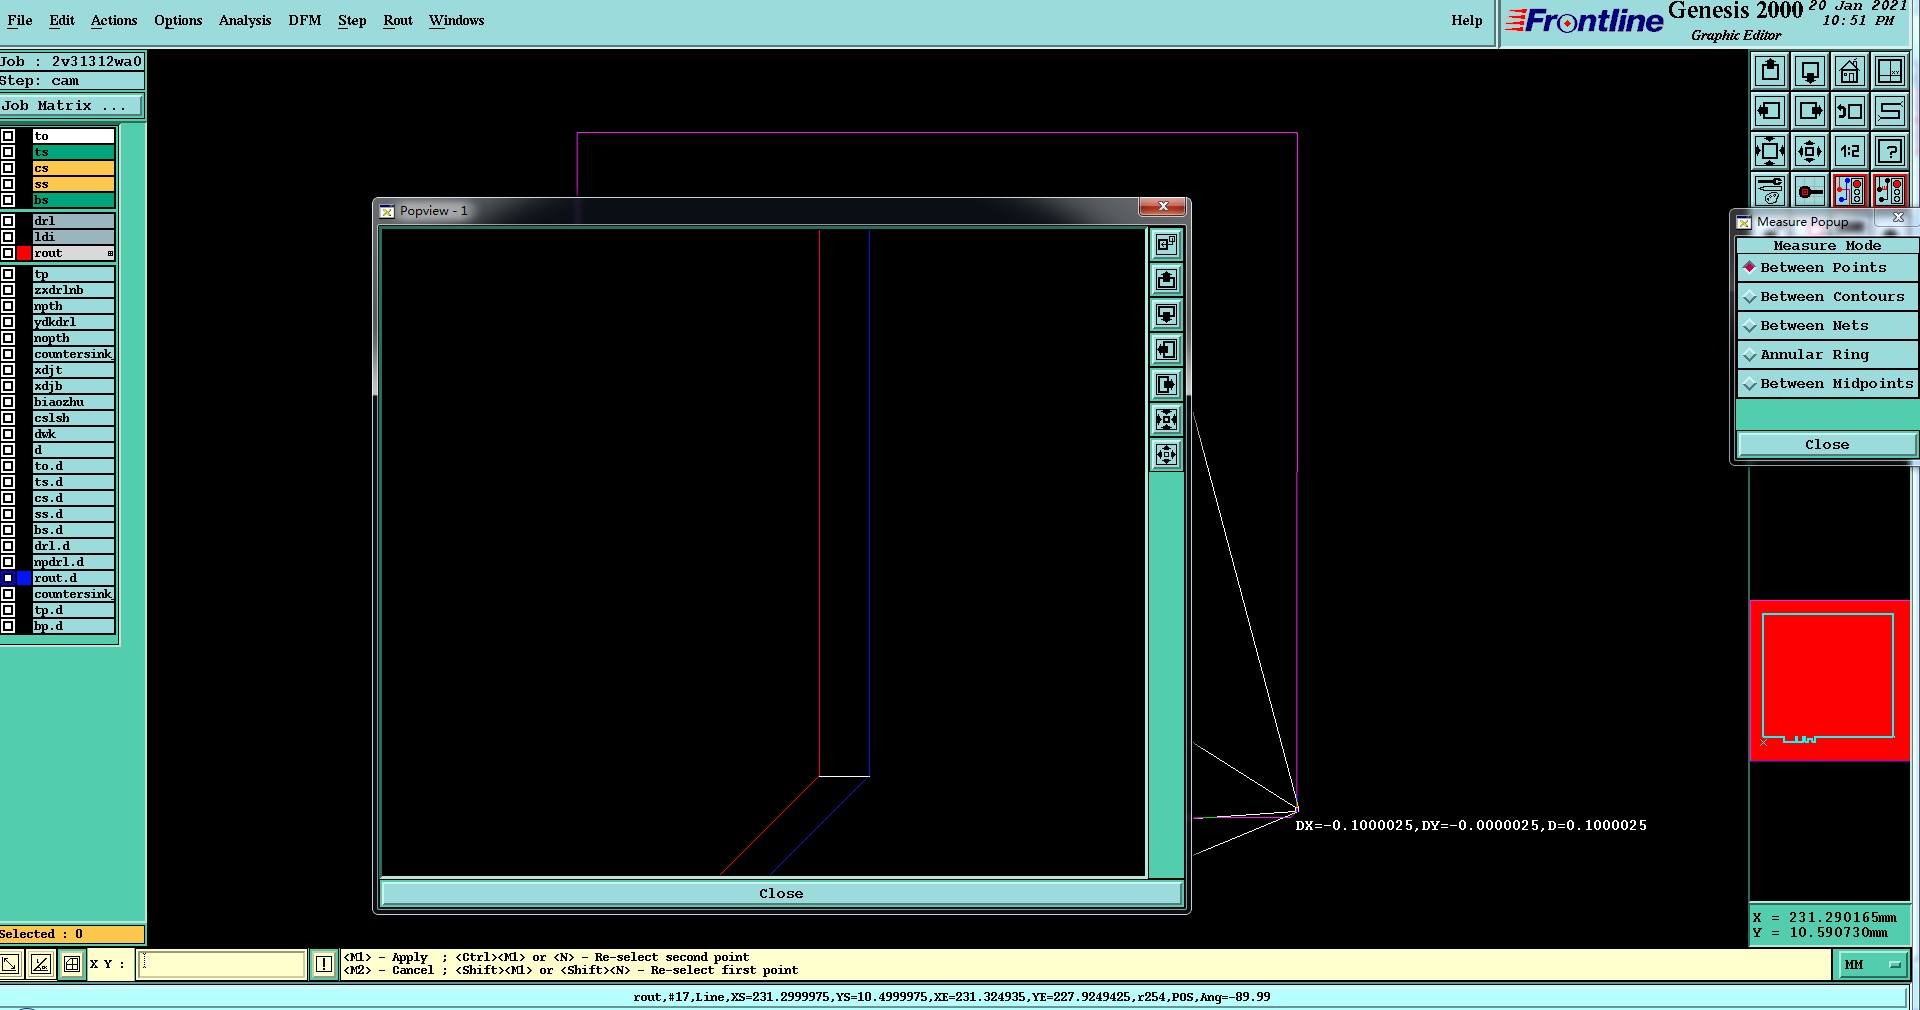
Task: Select the bp.d layer row
Action: click(x=73, y=626)
